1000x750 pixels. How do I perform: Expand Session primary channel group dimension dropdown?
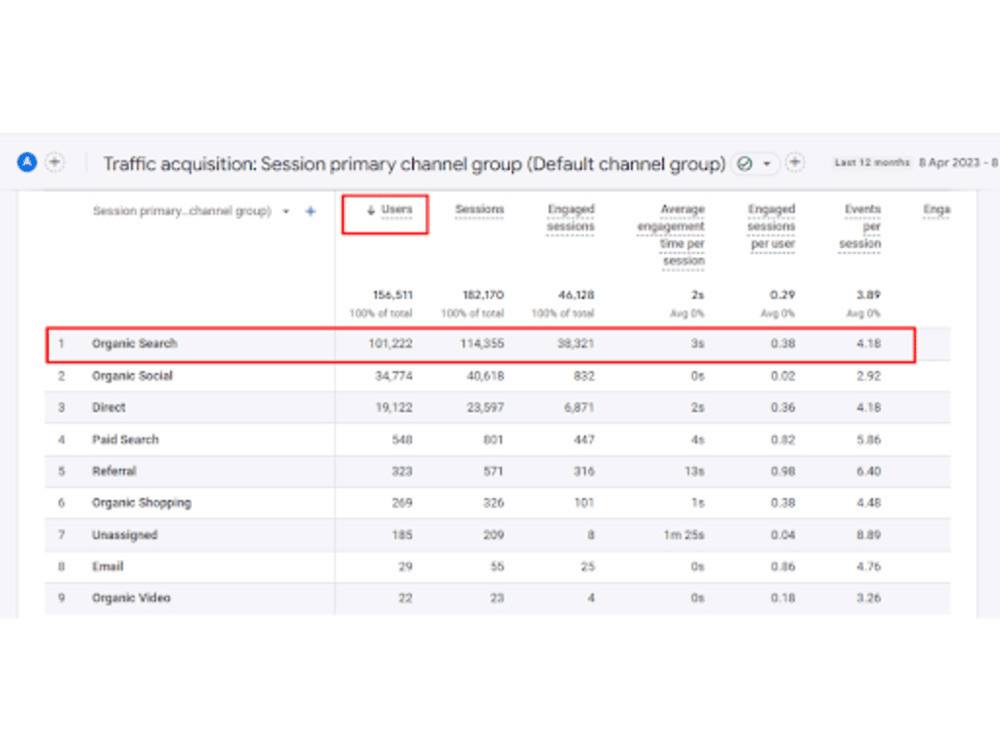(286, 211)
